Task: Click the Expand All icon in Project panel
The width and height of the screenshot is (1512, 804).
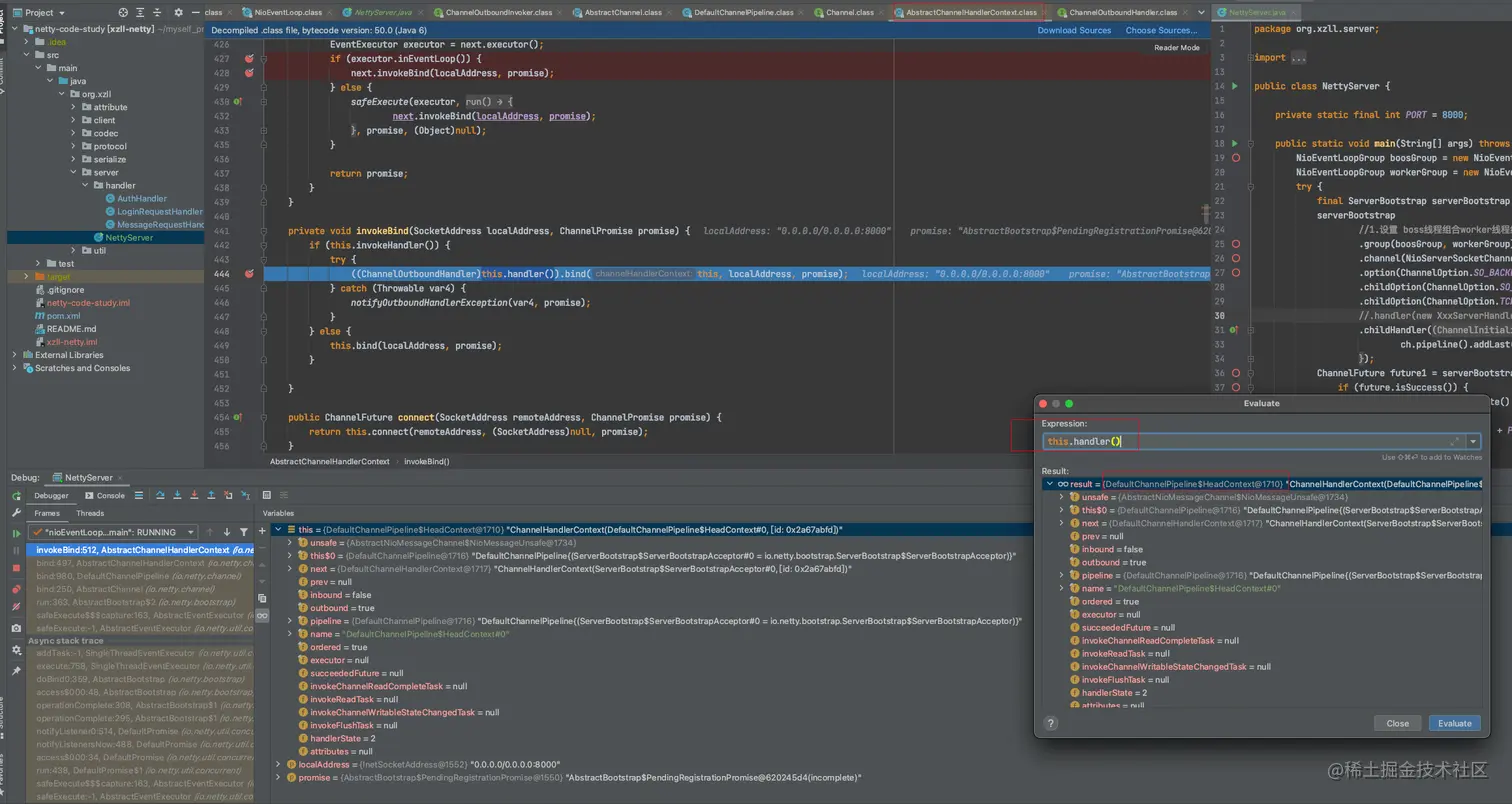Action: point(142,12)
